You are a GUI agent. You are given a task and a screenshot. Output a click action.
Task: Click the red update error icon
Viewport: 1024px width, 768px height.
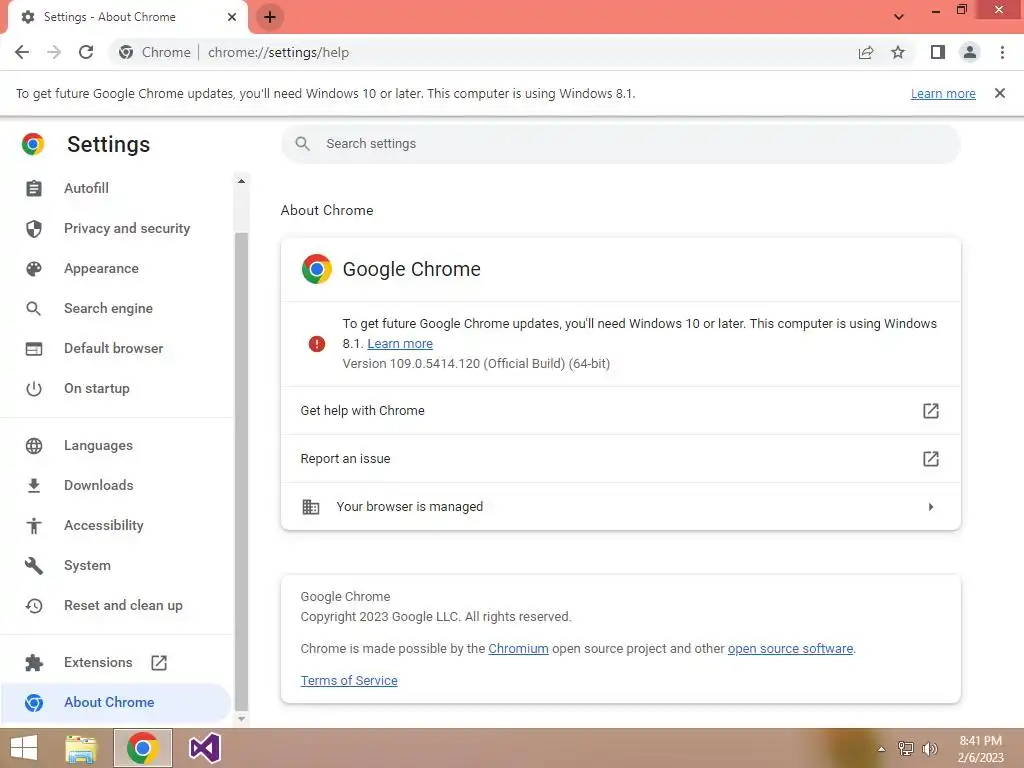(317, 344)
